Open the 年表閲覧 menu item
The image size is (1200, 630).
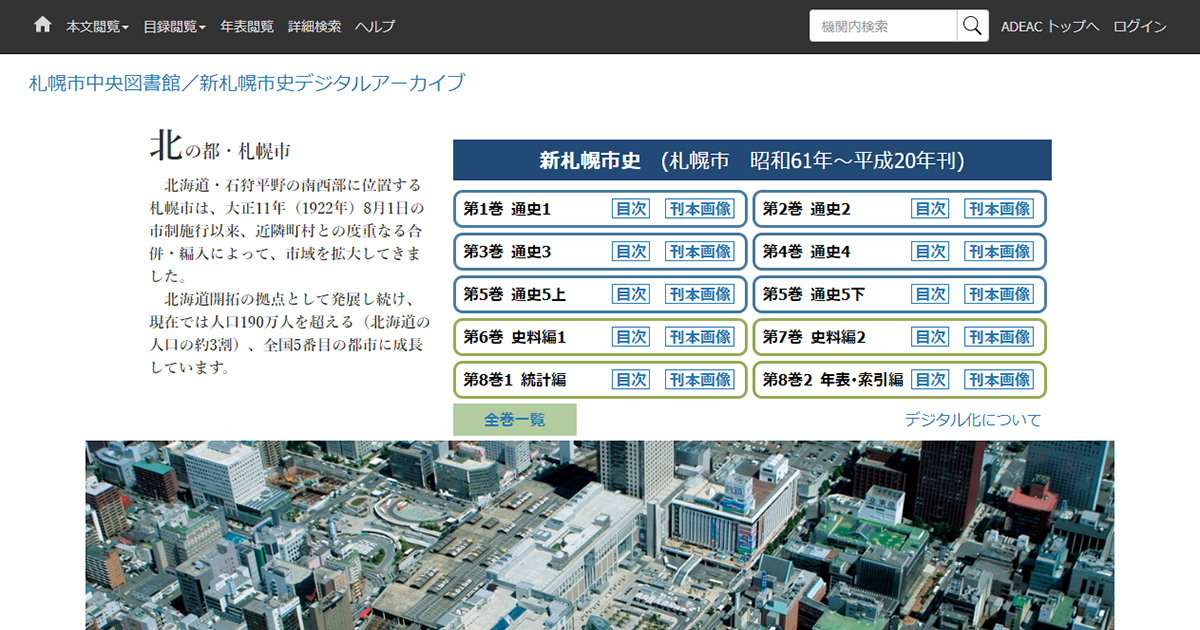tap(246, 27)
